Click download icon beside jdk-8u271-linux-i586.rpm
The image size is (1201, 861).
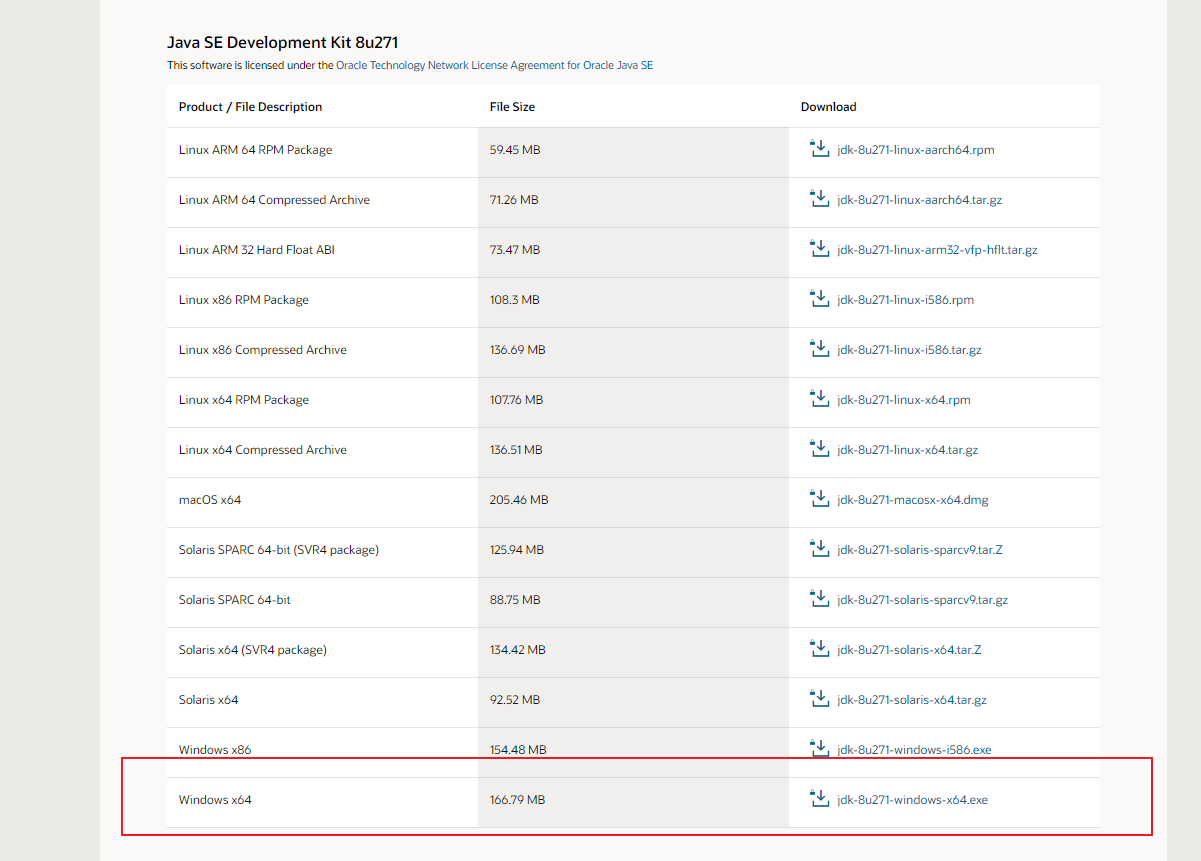[819, 299]
